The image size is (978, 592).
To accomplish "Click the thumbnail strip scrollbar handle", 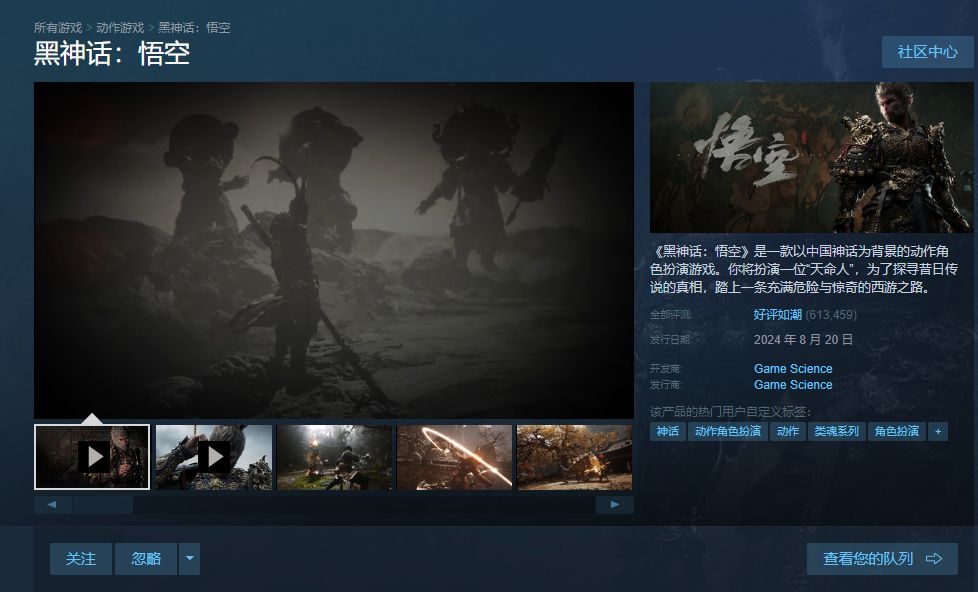I will pos(102,505).
